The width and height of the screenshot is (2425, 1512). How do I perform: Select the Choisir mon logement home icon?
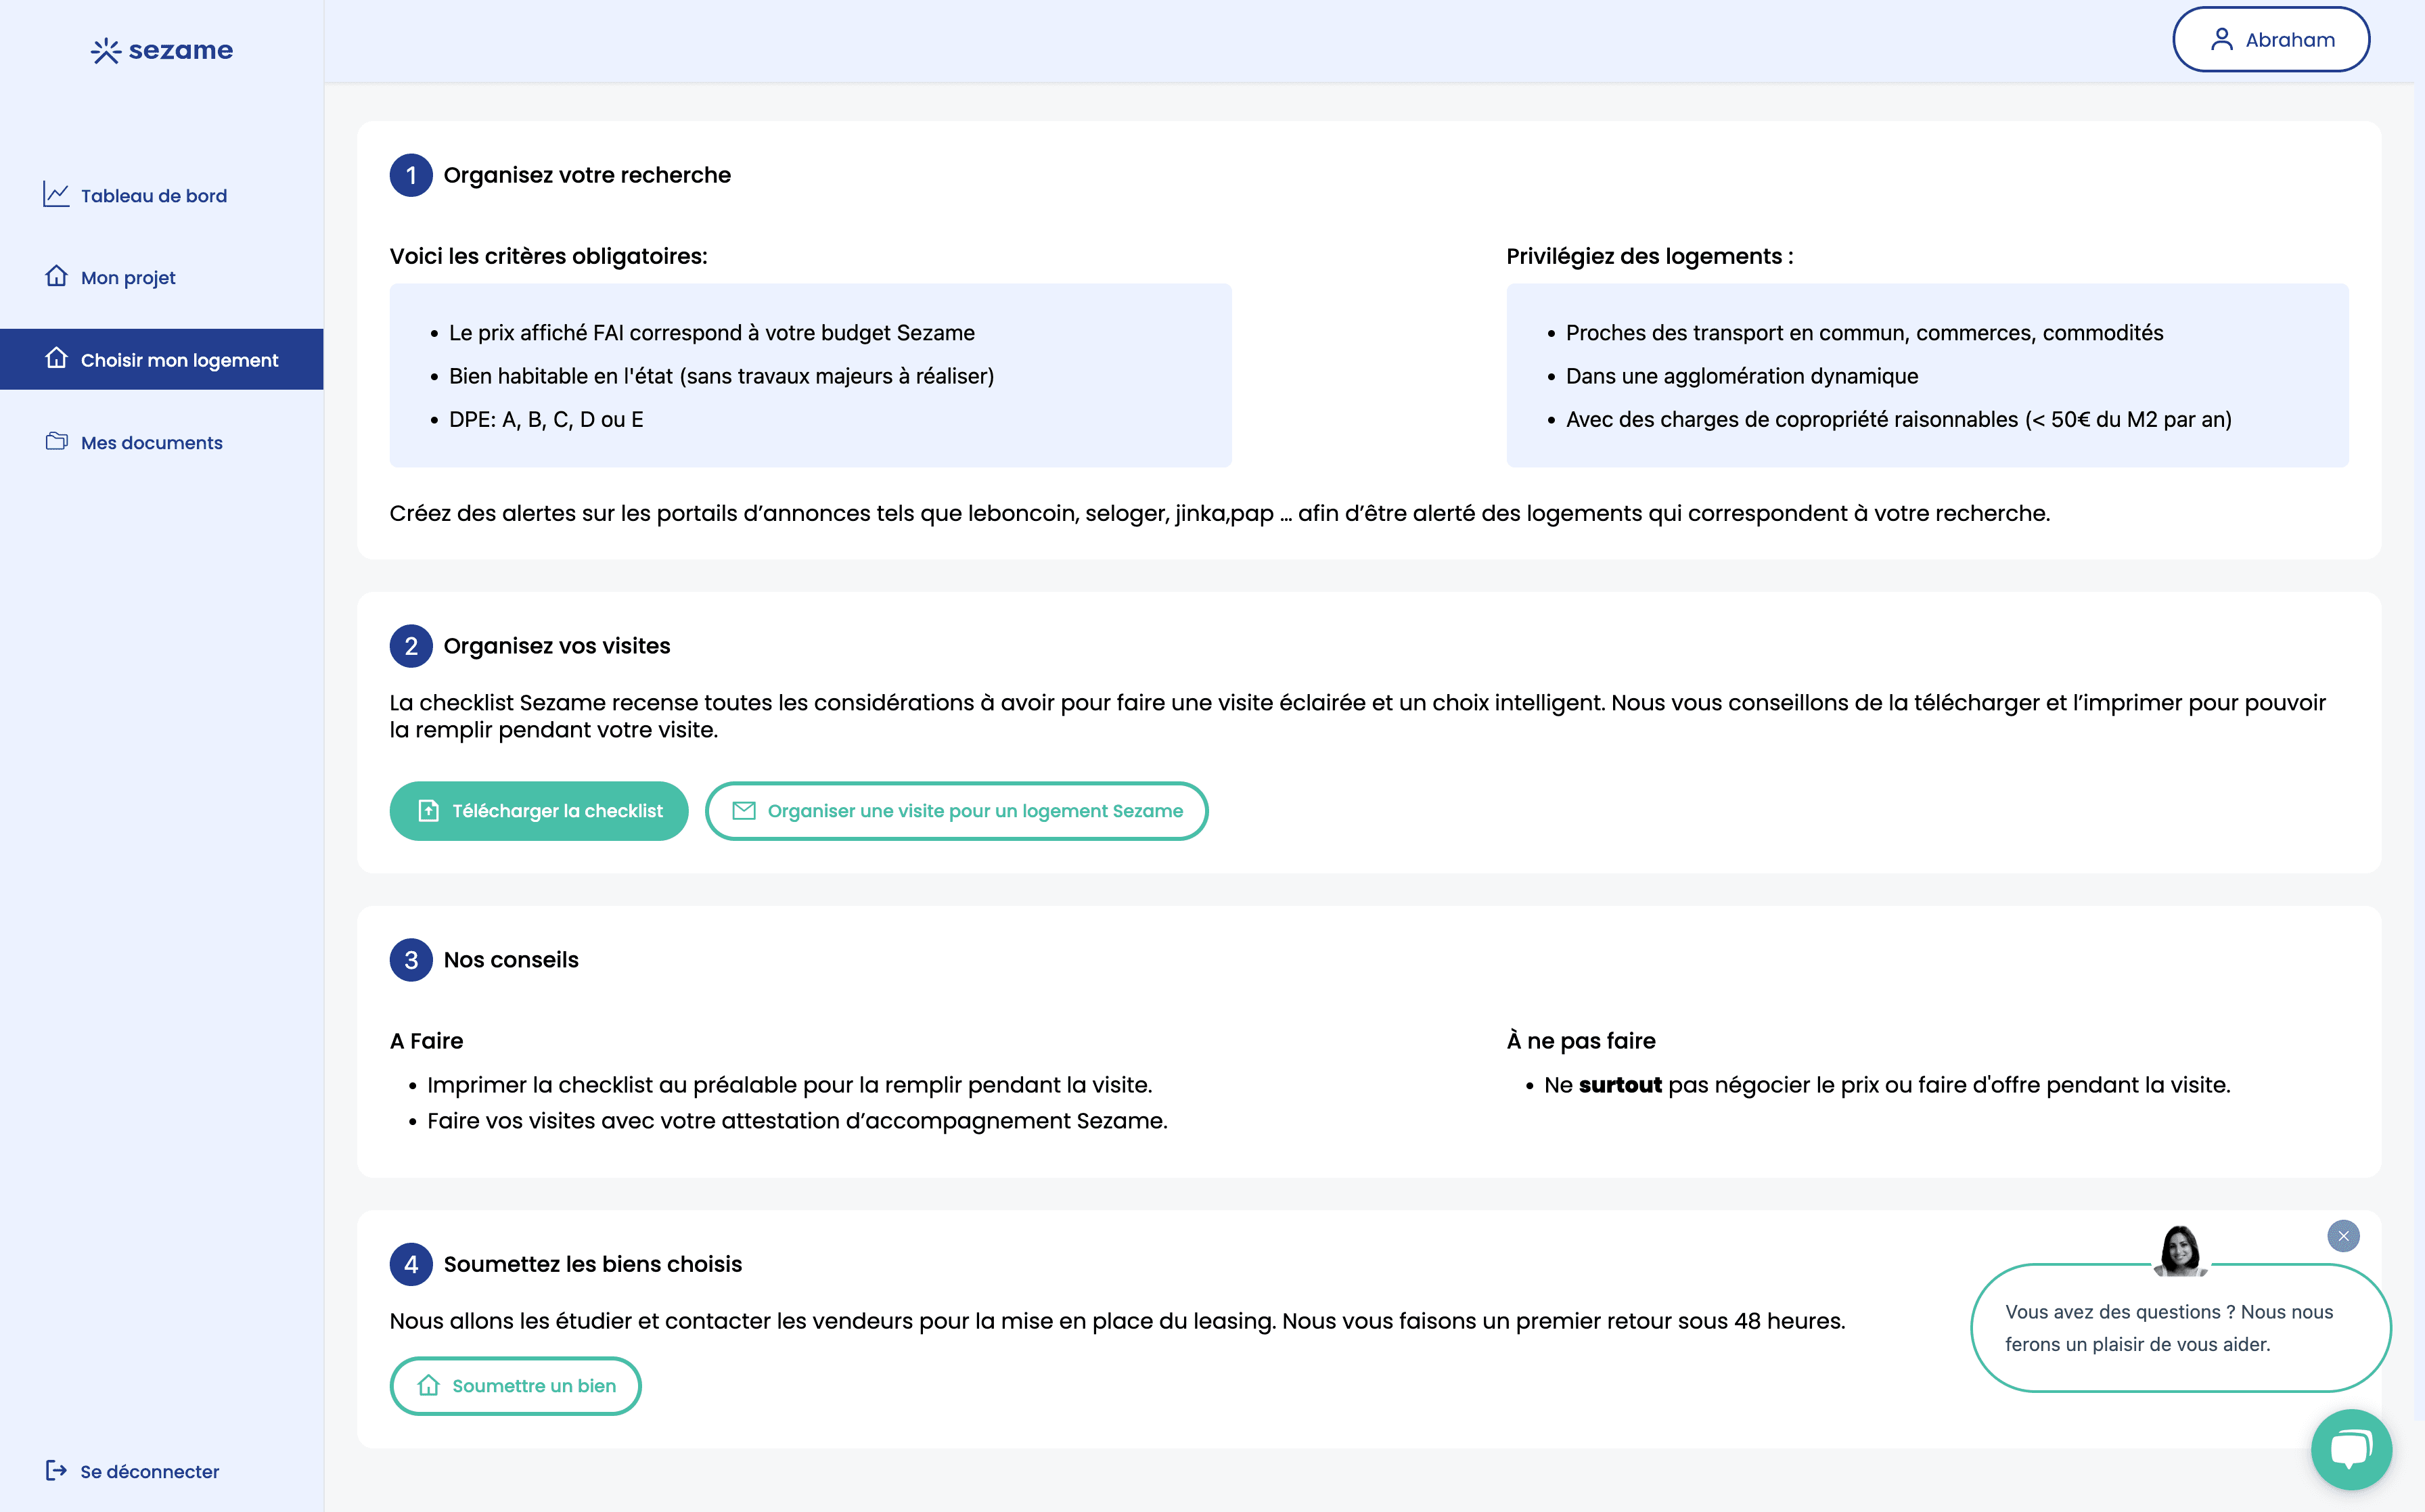click(x=57, y=359)
